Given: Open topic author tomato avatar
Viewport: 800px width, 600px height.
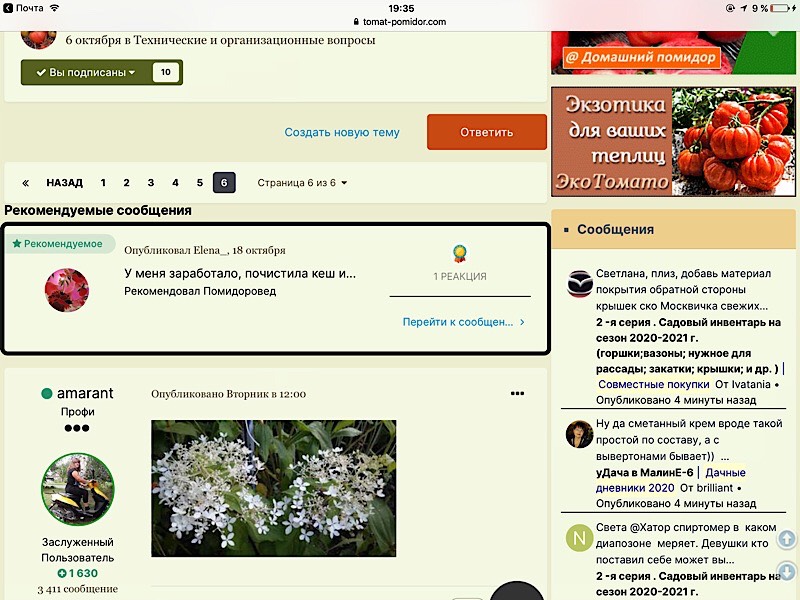Looking at the screenshot, I should [38, 39].
